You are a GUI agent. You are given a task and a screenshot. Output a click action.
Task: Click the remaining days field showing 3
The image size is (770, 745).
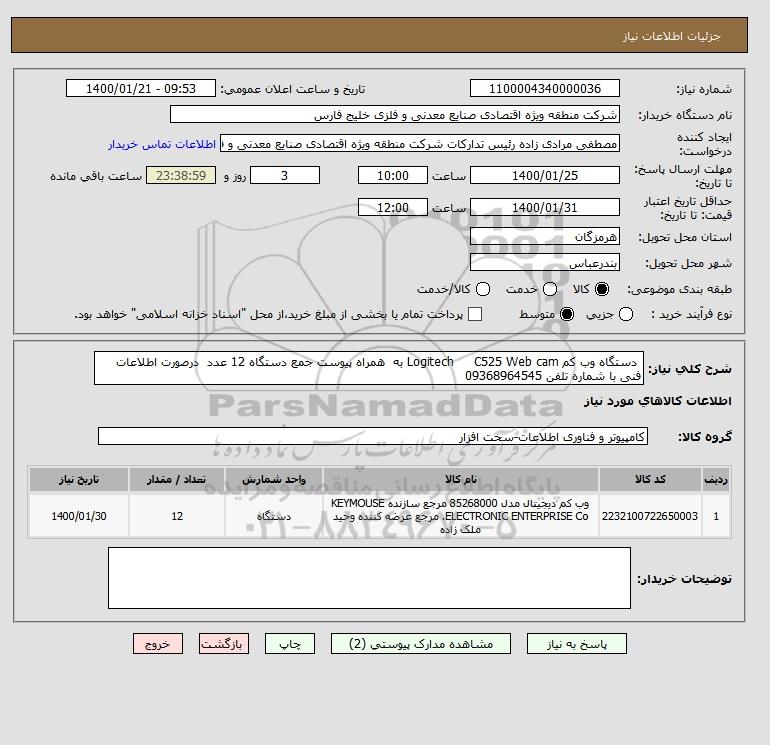click(285, 175)
